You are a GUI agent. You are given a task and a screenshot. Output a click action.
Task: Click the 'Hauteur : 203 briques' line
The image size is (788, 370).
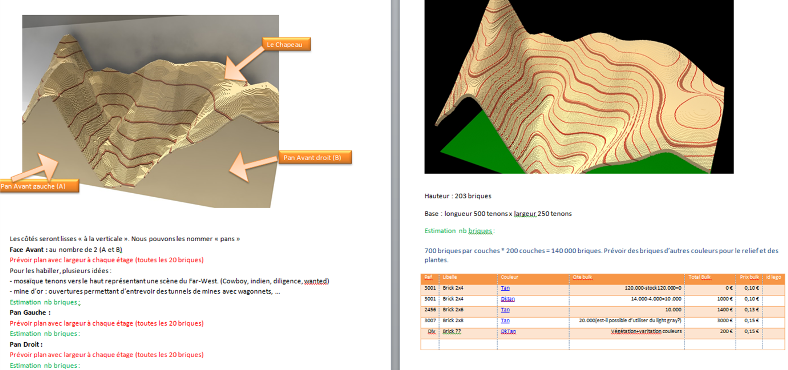(x=458, y=196)
